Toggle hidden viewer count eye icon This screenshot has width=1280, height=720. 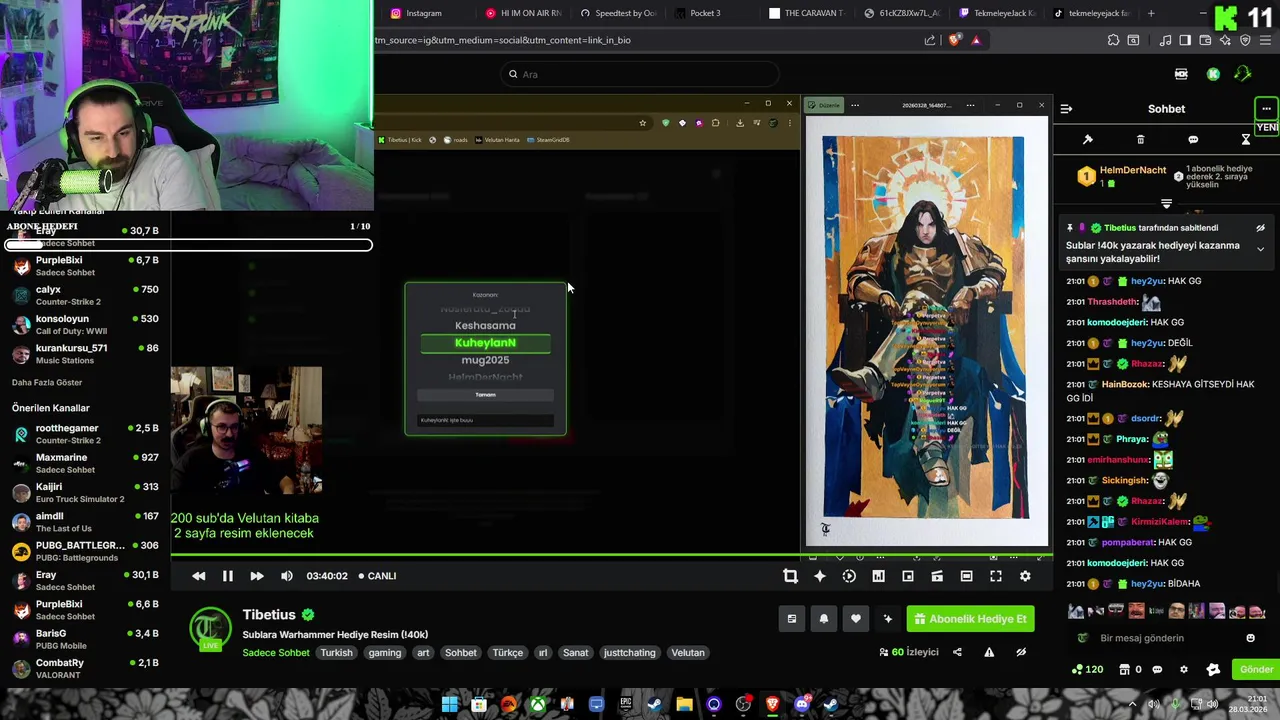point(1021,652)
